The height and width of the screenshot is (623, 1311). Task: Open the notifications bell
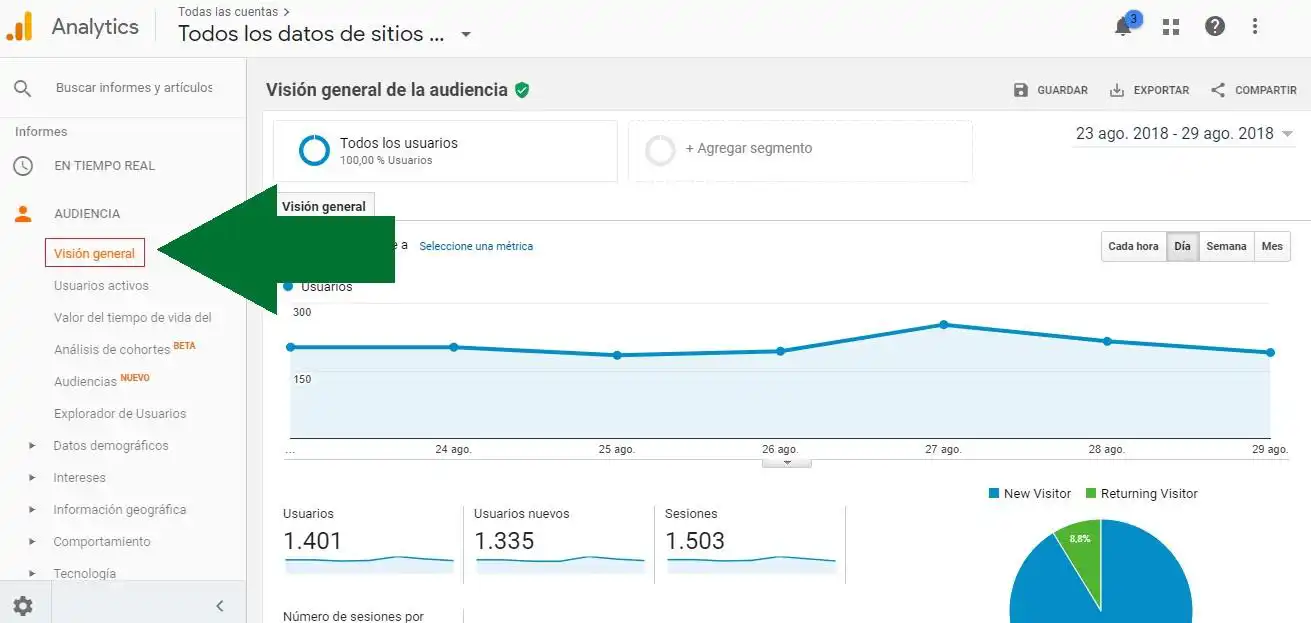pyautogui.click(x=1121, y=26)
